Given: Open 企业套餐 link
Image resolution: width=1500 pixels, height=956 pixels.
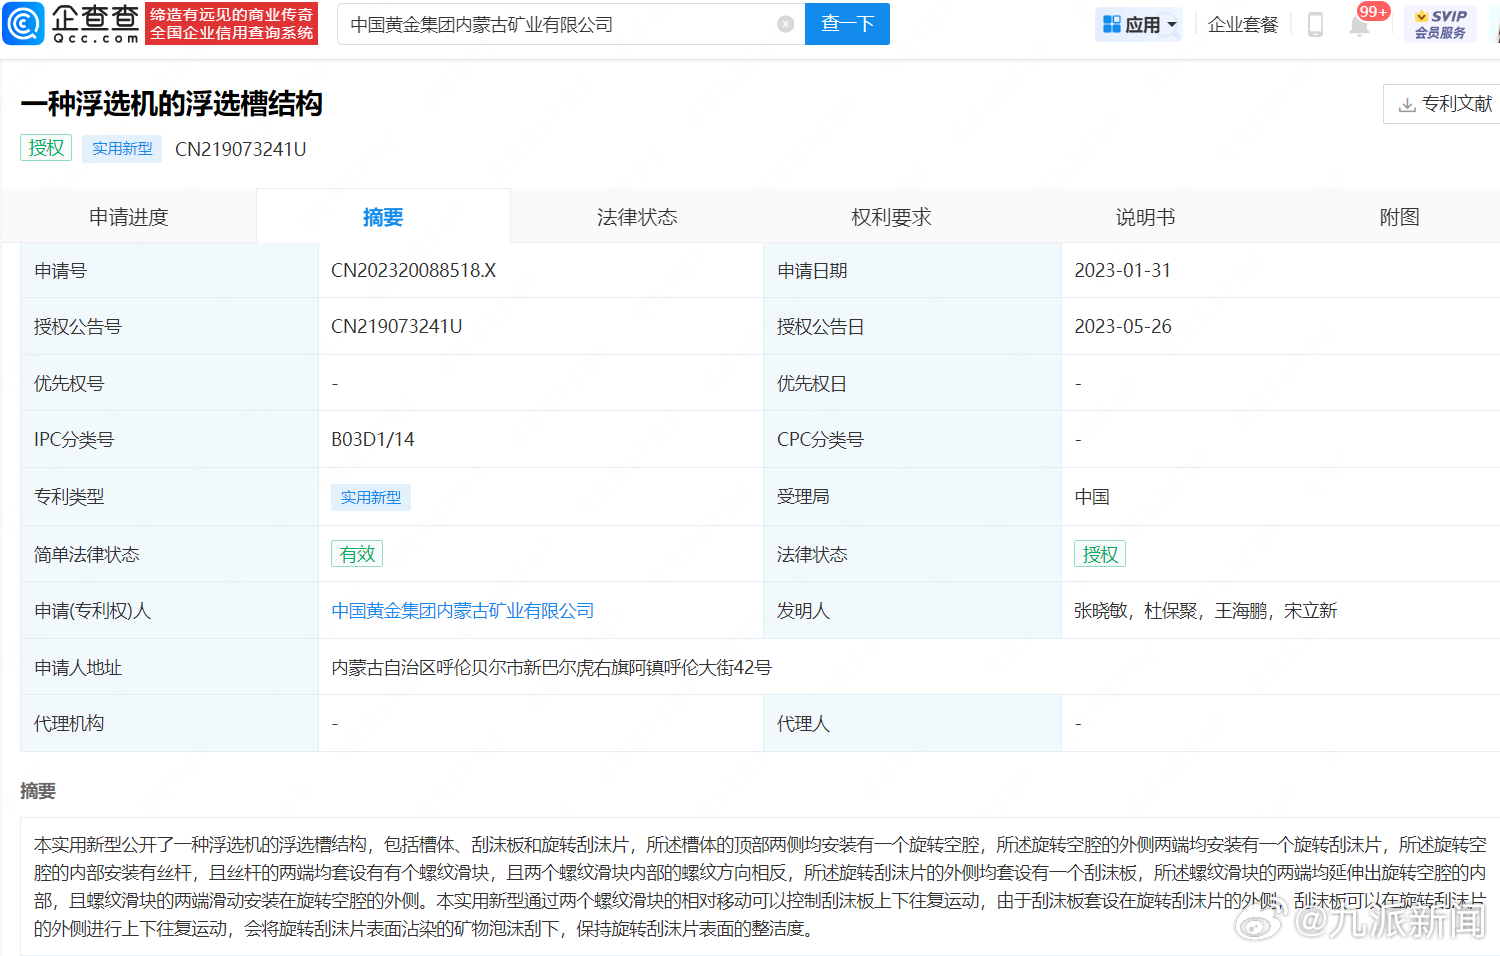Looking at the screenshot, I should pos(1243,24).
